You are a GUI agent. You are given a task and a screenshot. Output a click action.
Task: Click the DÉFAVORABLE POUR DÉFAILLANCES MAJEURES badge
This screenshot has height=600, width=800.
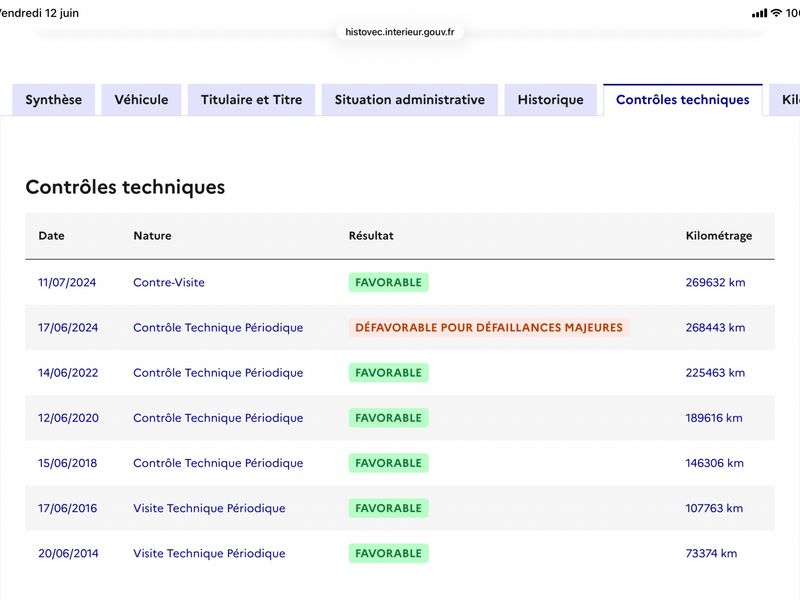point(489,328)
